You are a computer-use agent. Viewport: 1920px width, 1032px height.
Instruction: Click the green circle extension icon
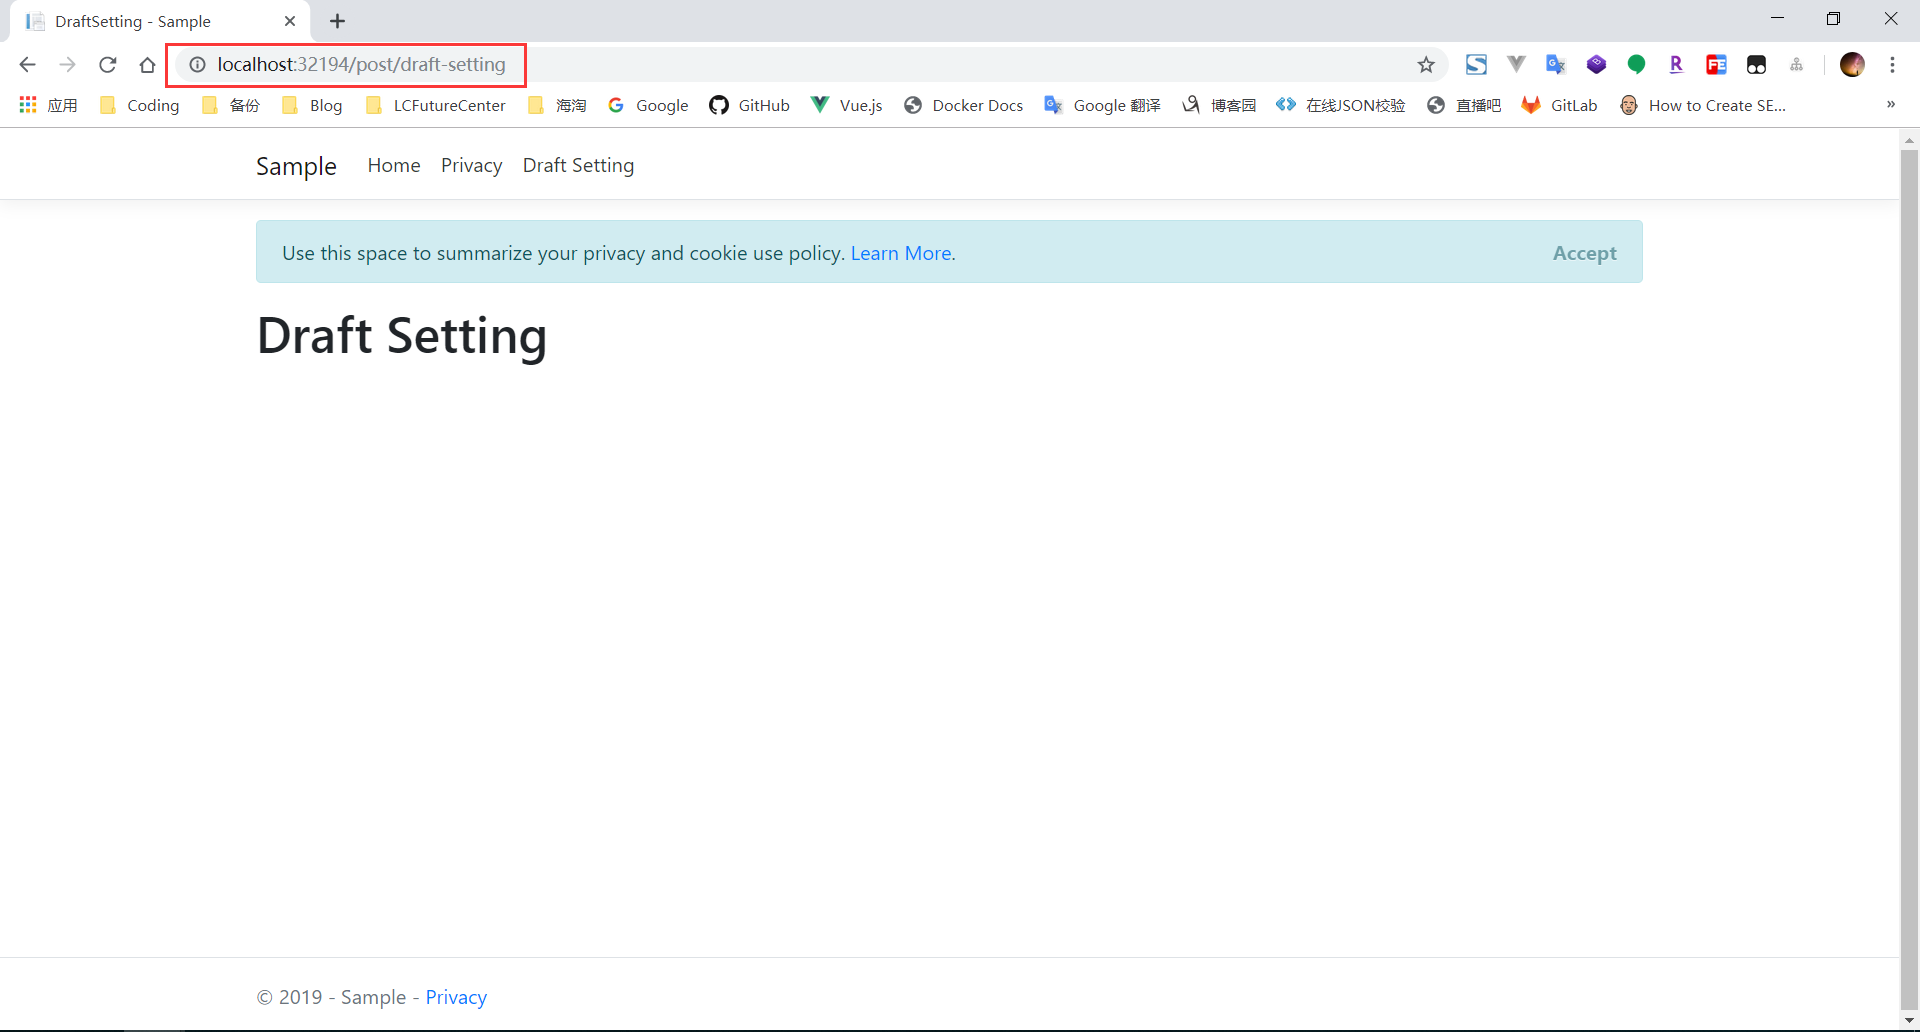tap(1636, 65)
